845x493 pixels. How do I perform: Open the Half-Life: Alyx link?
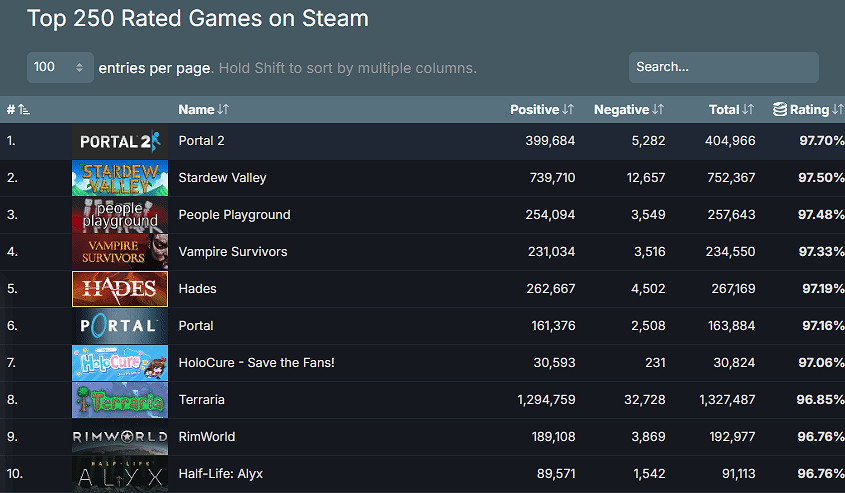tap(220, 474)
